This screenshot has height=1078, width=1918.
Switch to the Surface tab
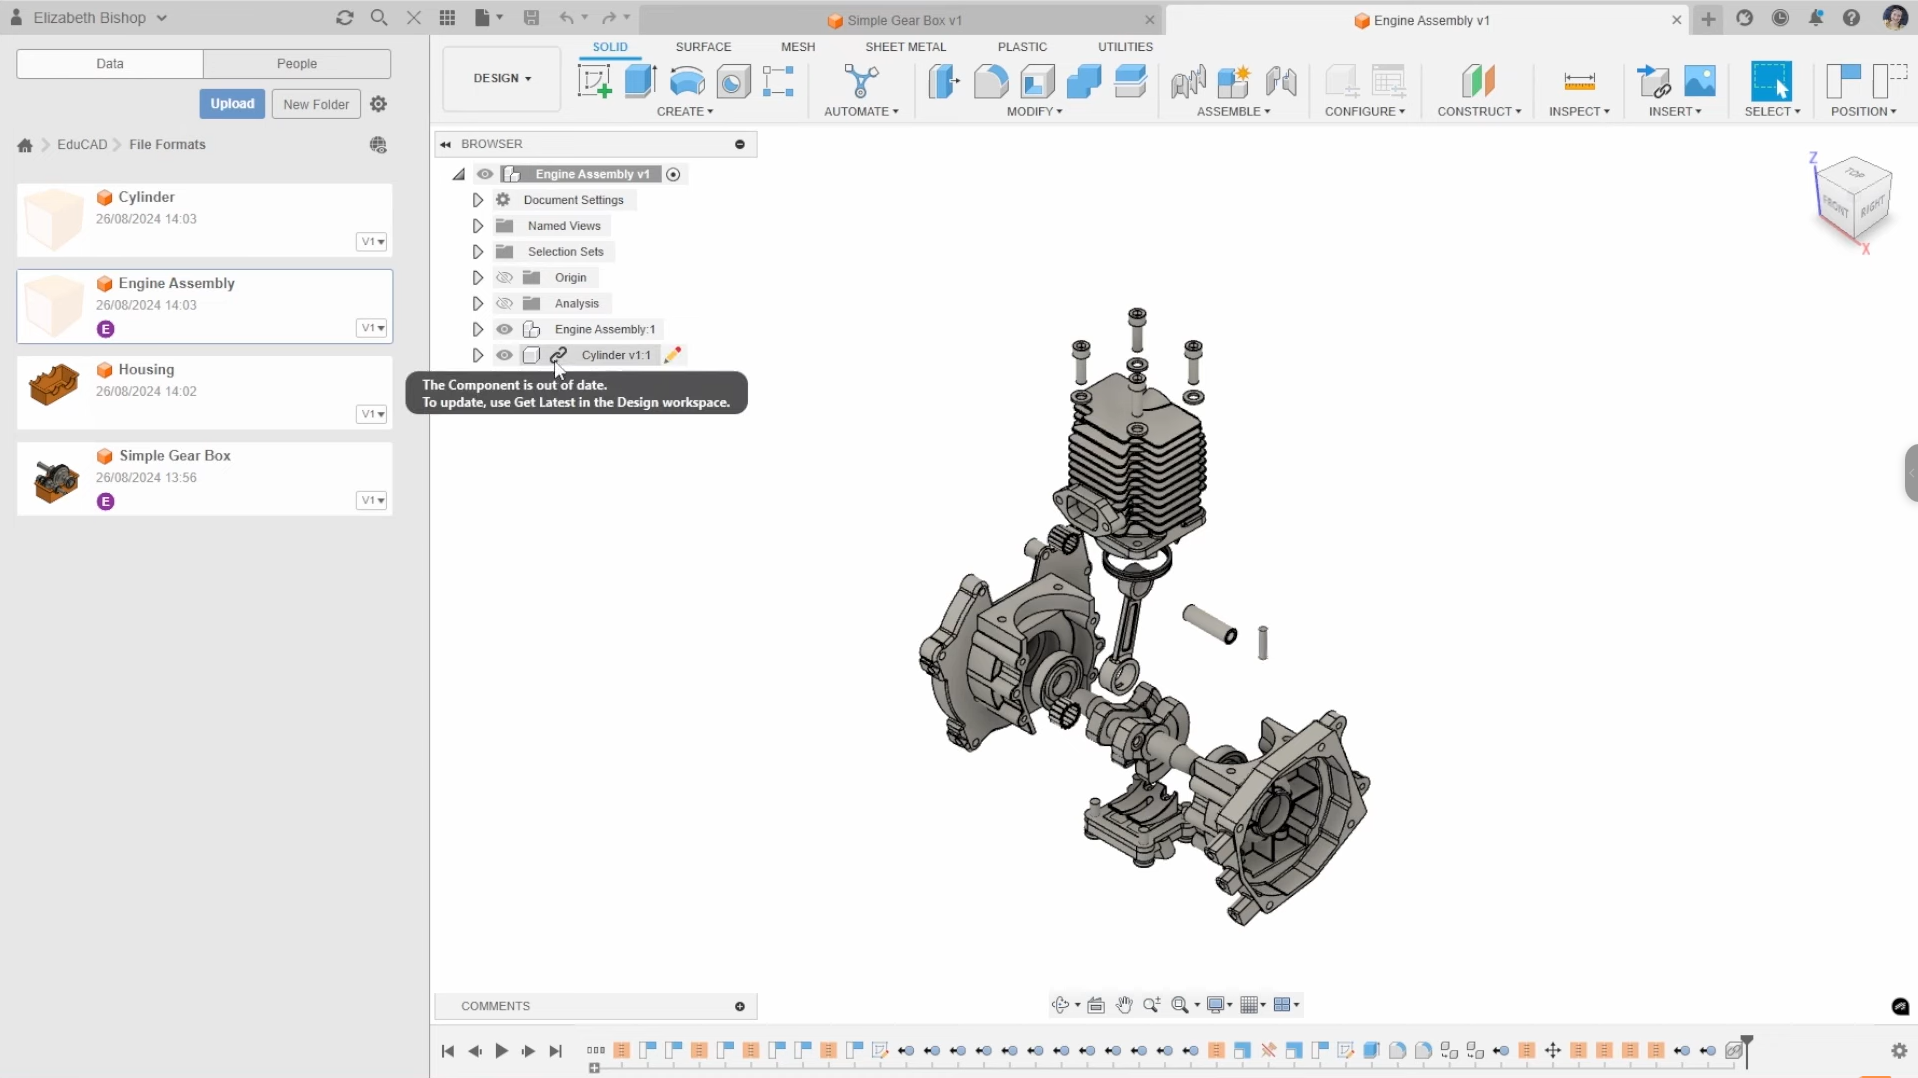click(x=703, y=47)
